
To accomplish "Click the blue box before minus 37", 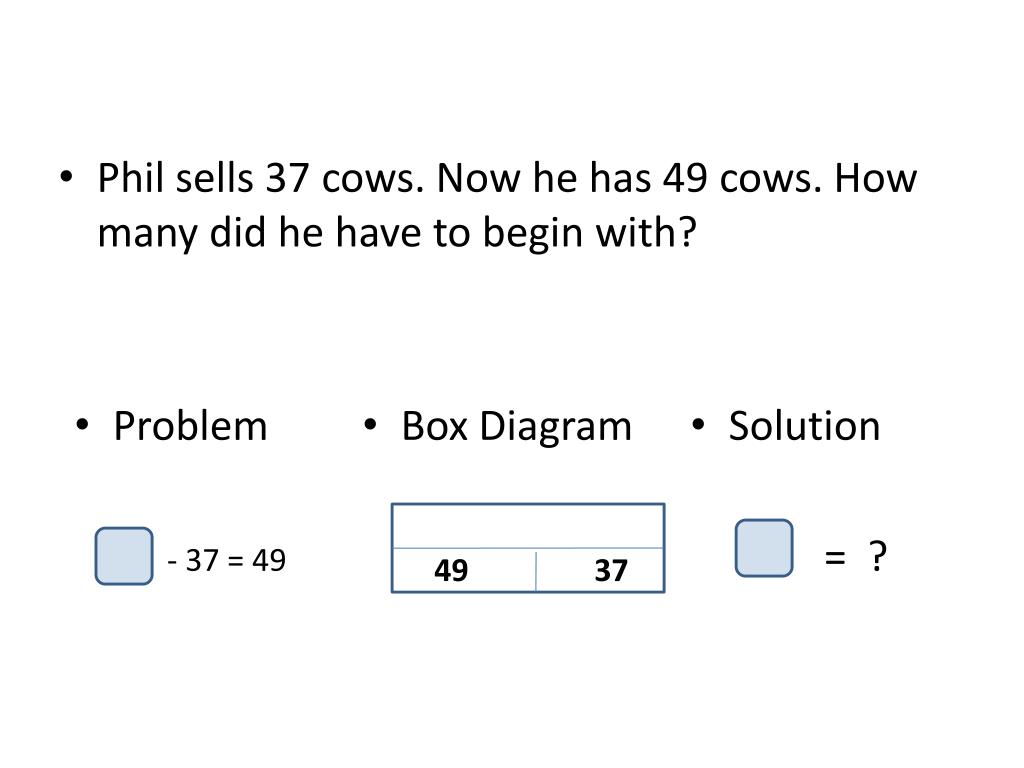I will click(124, 556).
